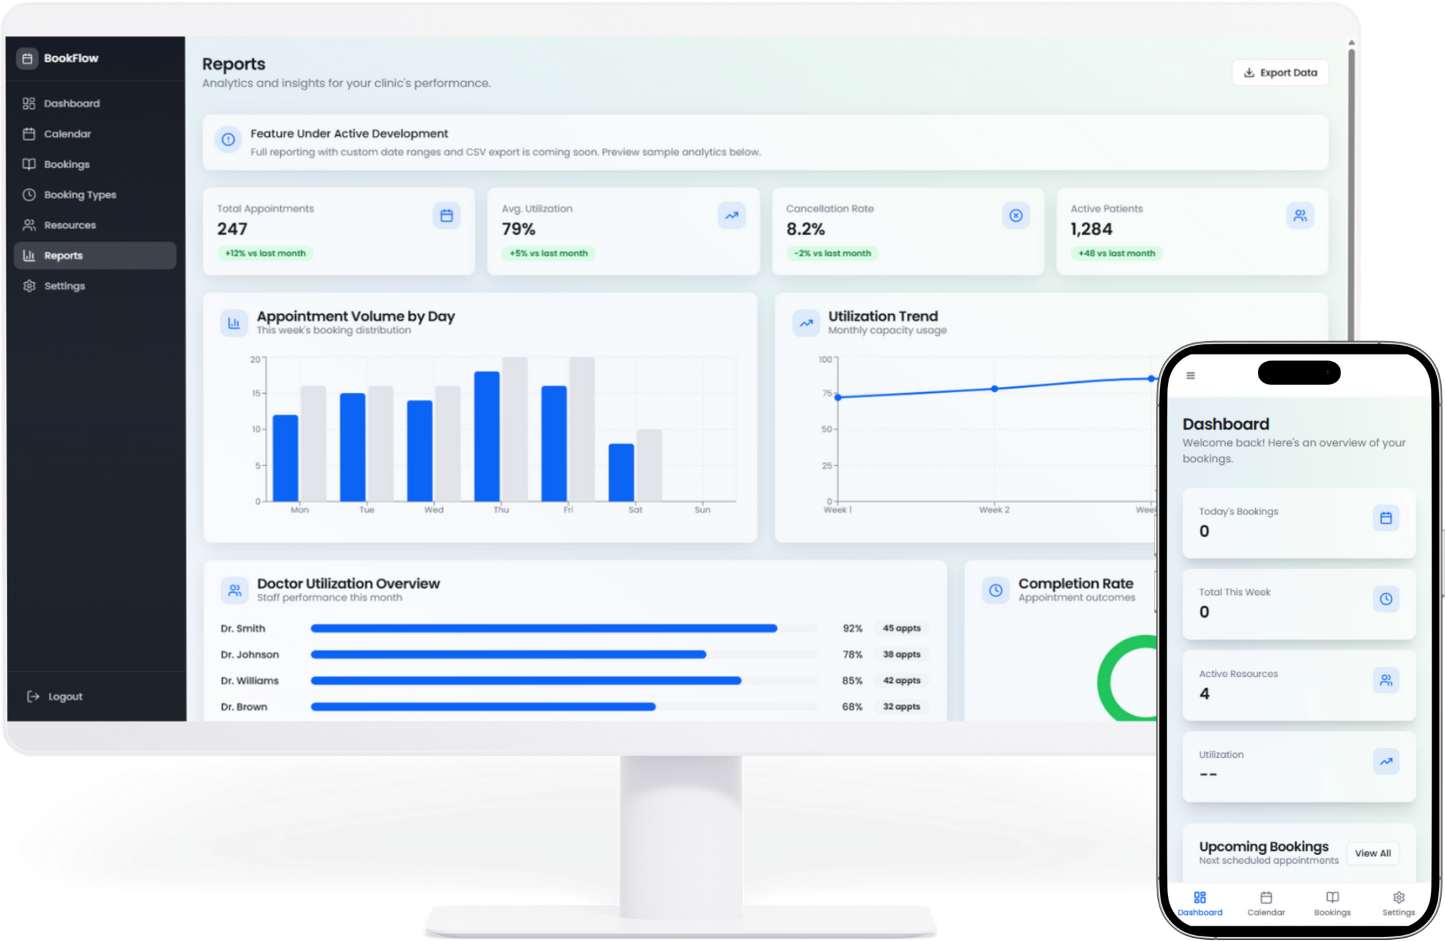The width and height of the screenshot is (1445, 941).
Task: Click the Export Data button
Action: [x=1280, y=73]
